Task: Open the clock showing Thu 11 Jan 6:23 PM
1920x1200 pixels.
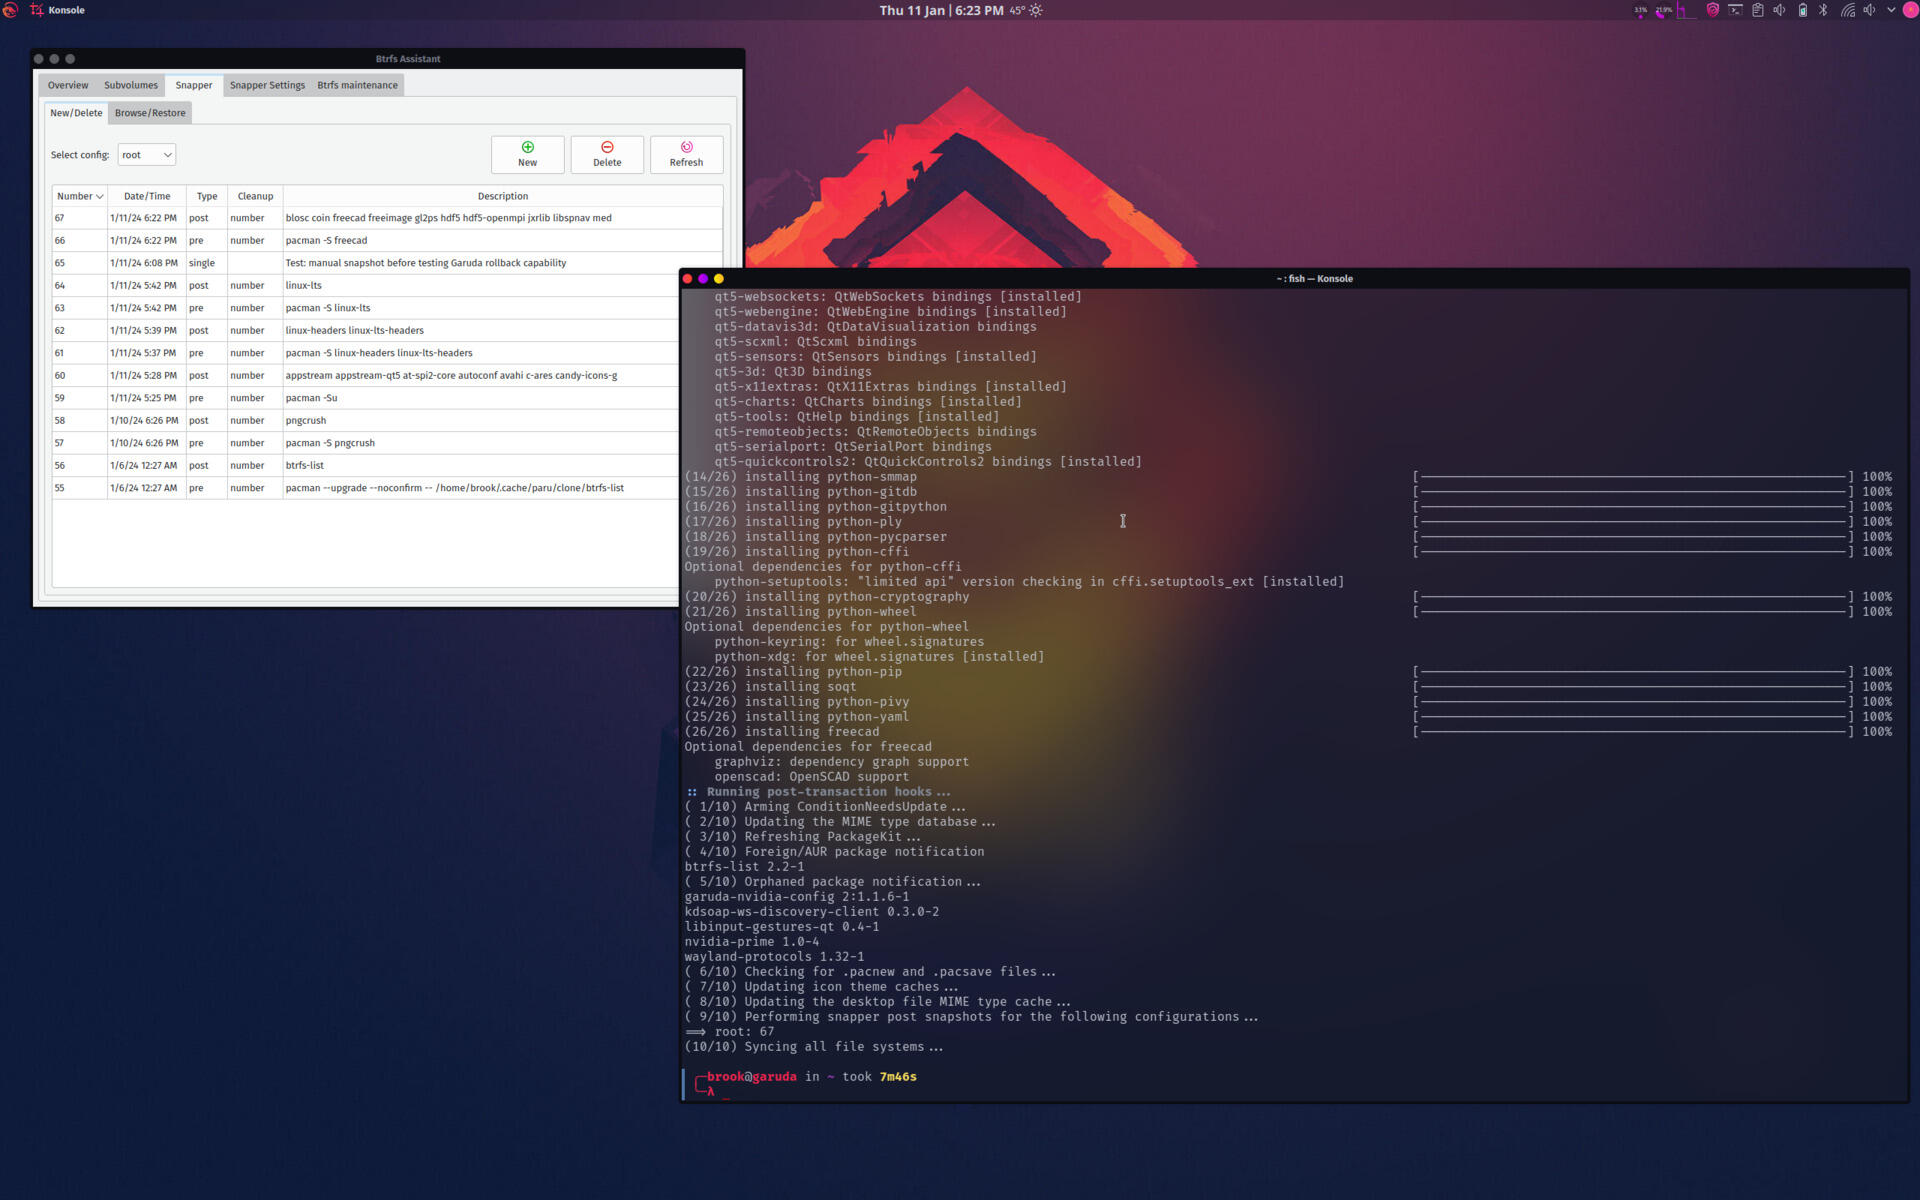Action: coord(941,10)
